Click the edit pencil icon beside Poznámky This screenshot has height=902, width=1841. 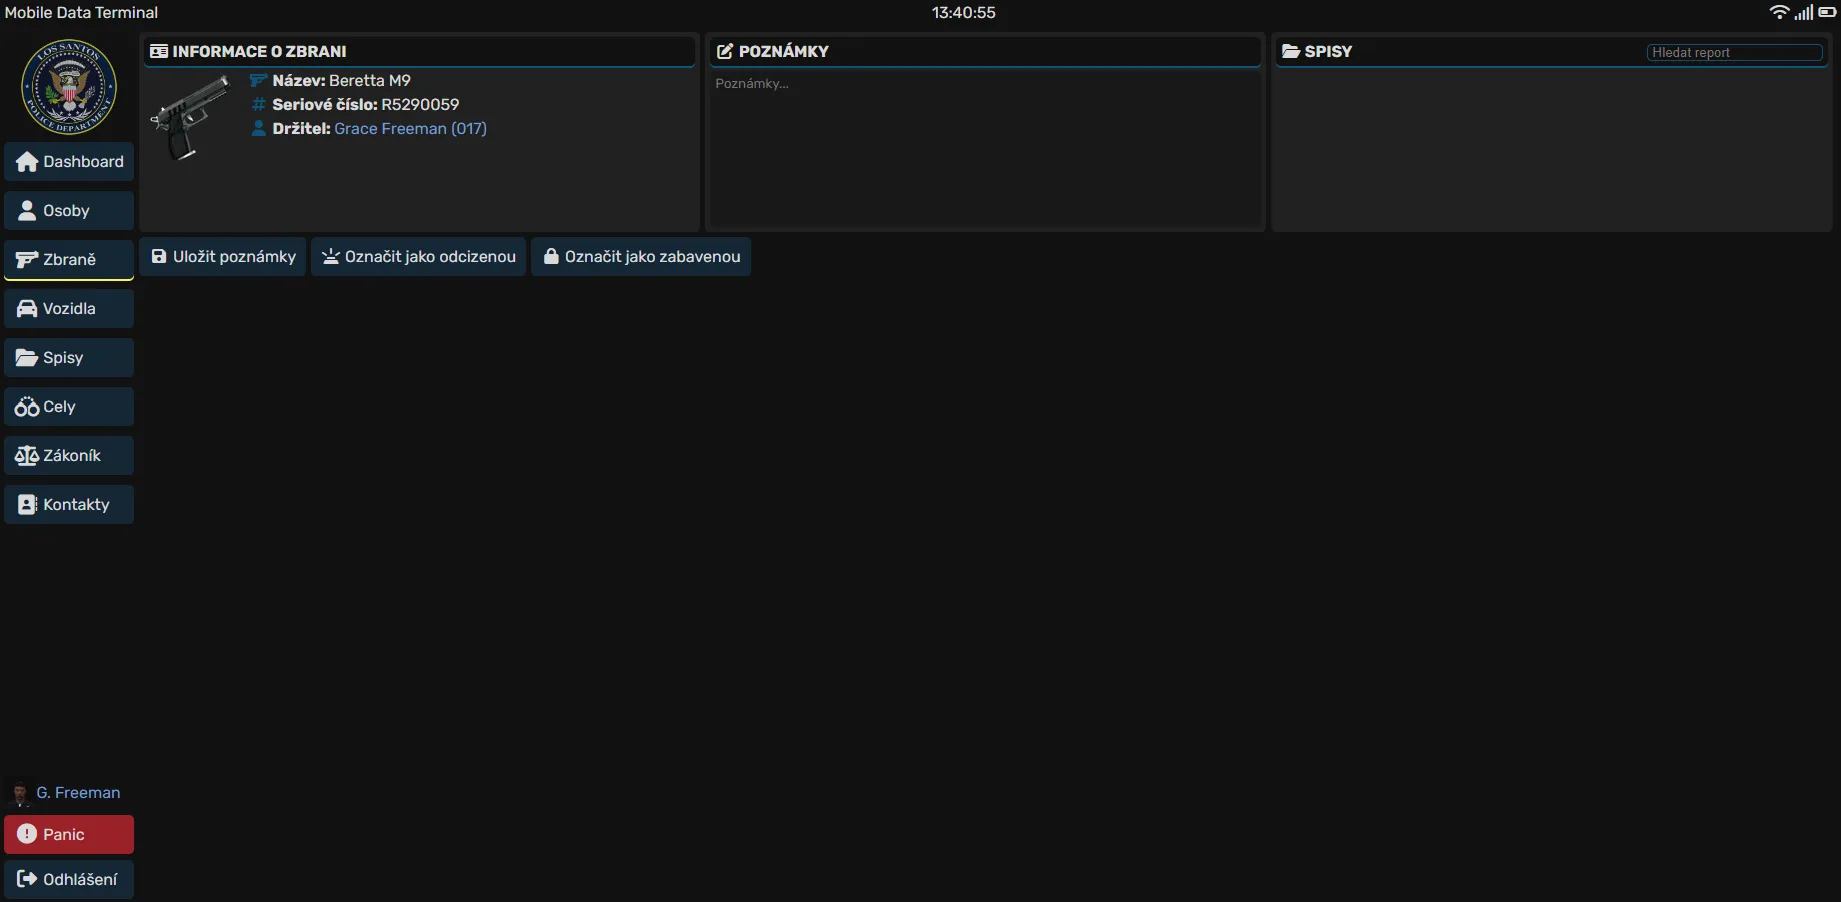(x=725, y=52)
